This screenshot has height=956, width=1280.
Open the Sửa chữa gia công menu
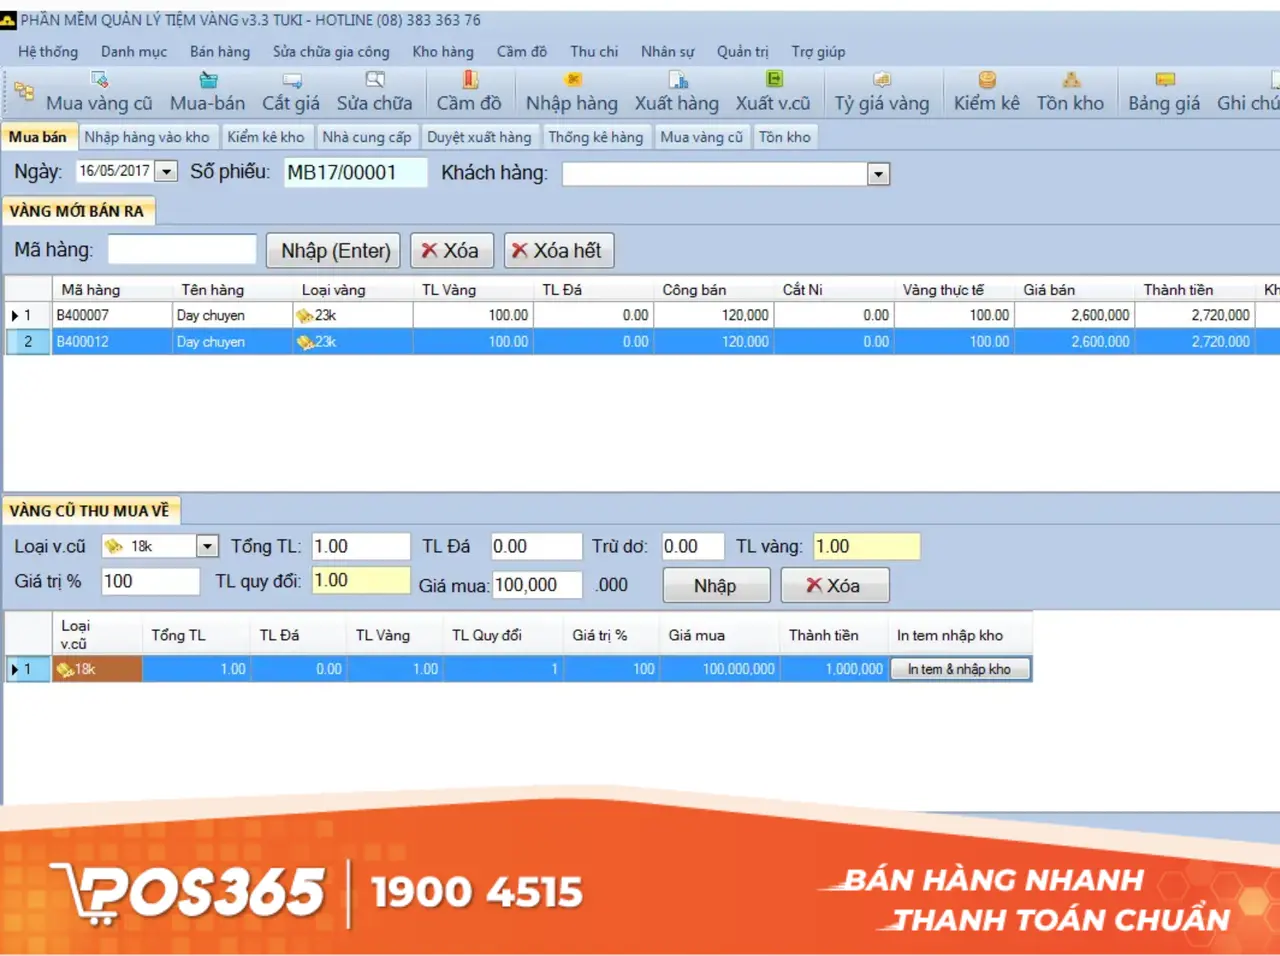pos(331,52)
